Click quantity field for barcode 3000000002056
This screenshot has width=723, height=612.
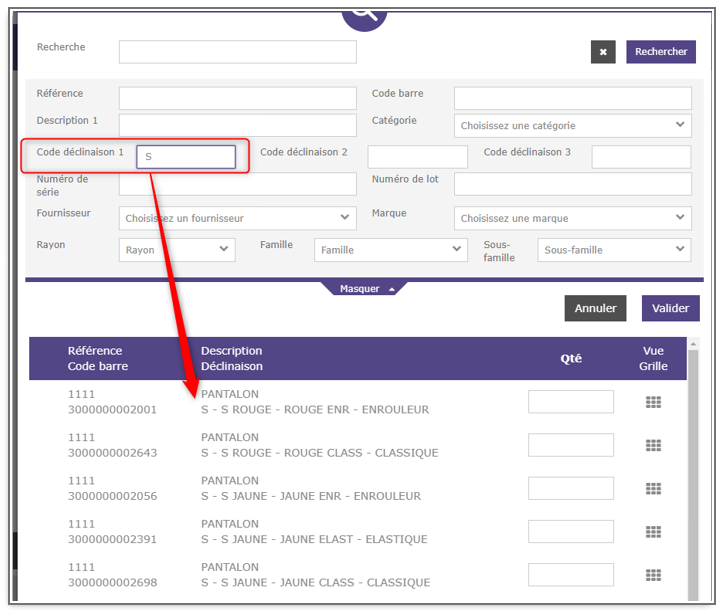(x=571, y=488)
